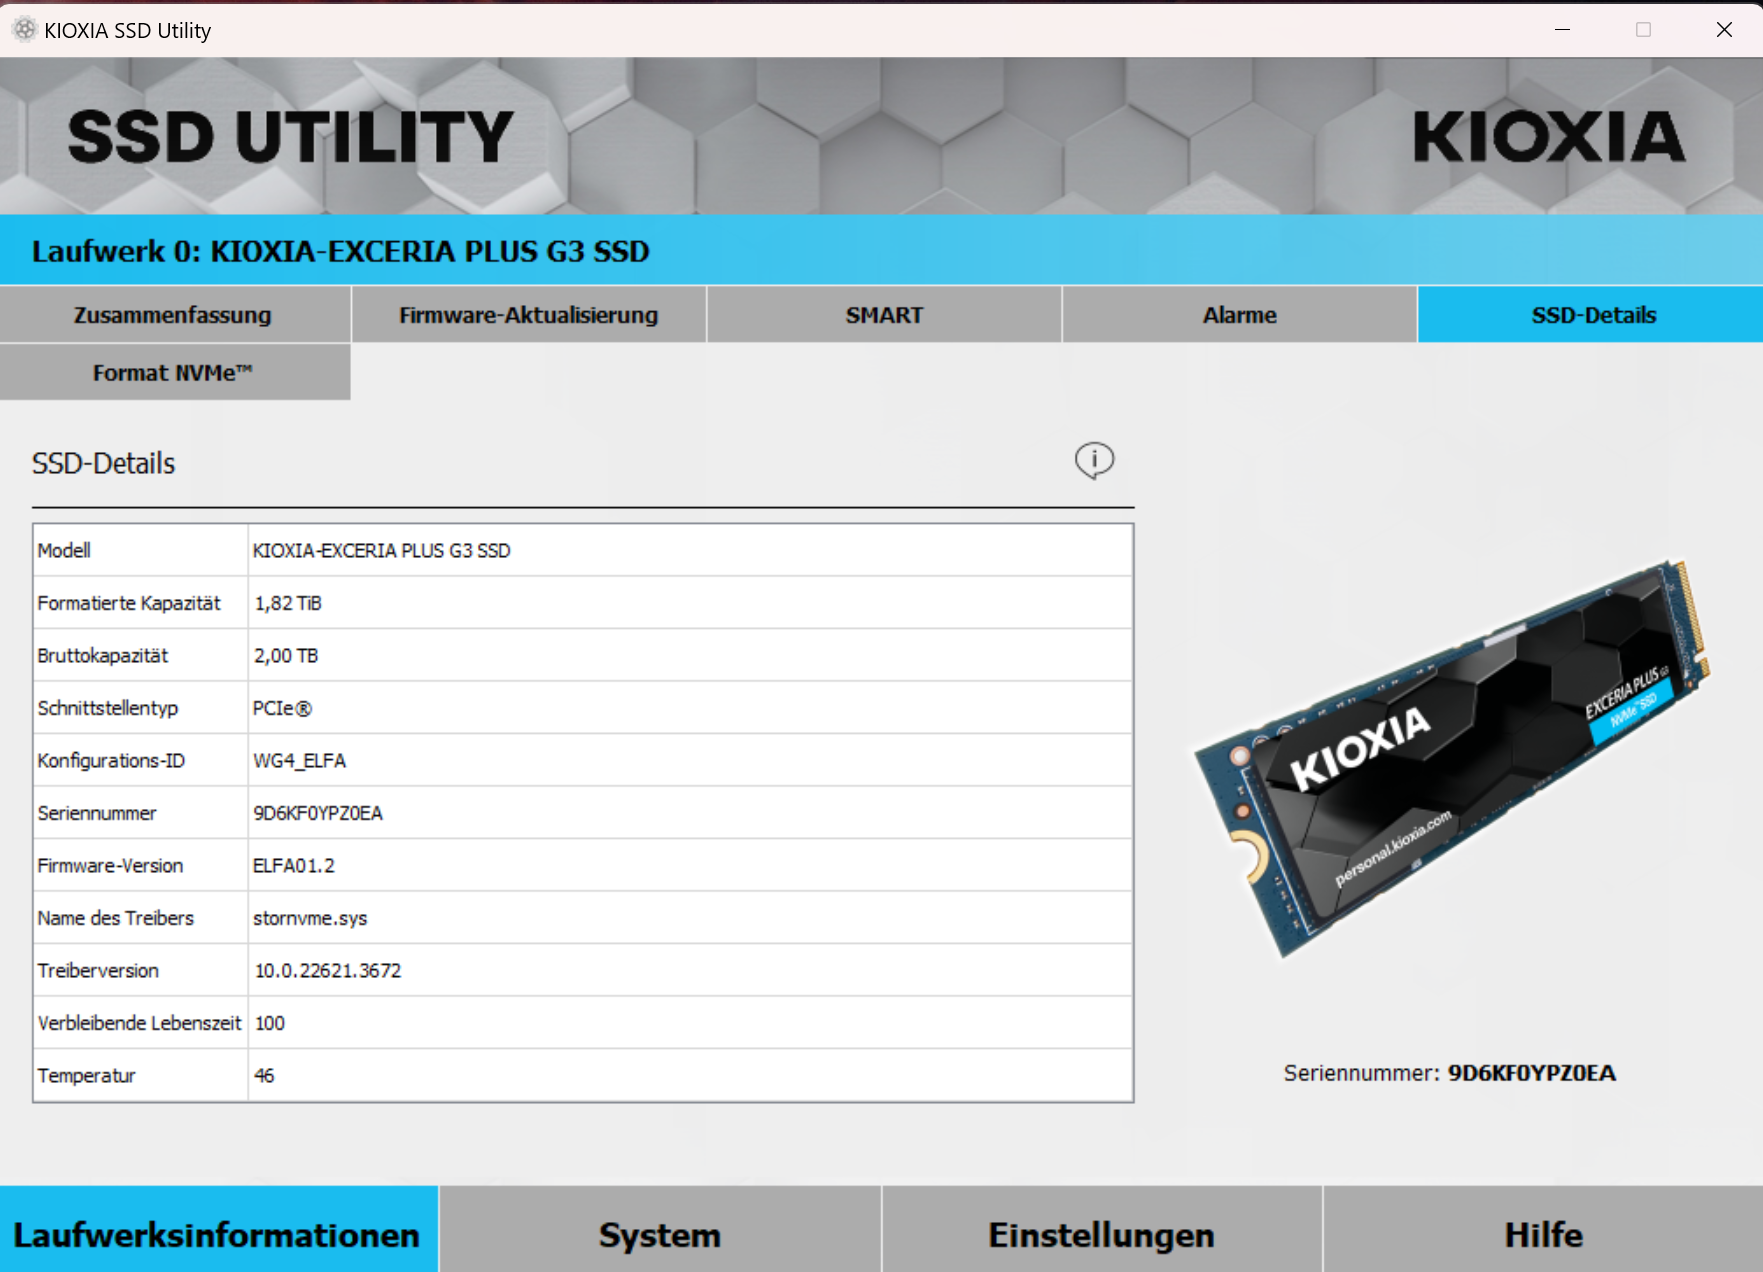Viewport: 1763px width, 1272px height.
Task: Select the temperature value 46
Action: pyautogui.click(x=264, y=1076)
